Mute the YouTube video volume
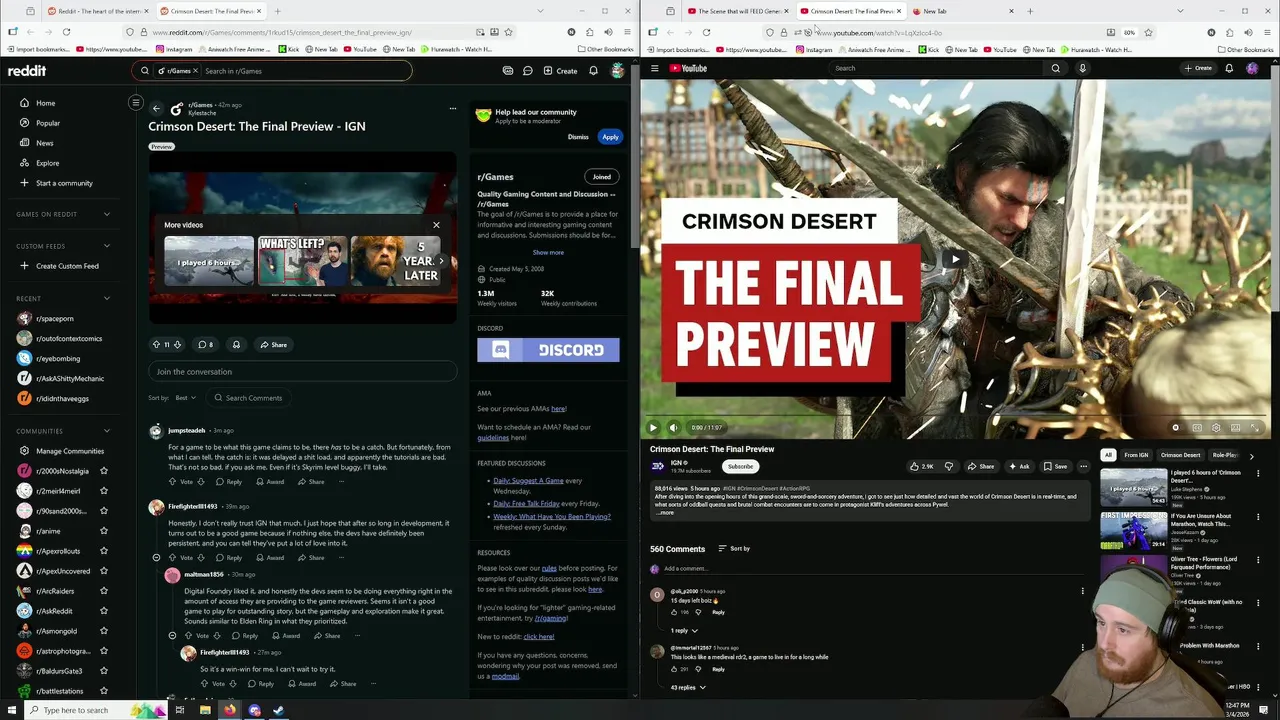The width and height of the screenshot is (1280, 720). click(673, 428)
